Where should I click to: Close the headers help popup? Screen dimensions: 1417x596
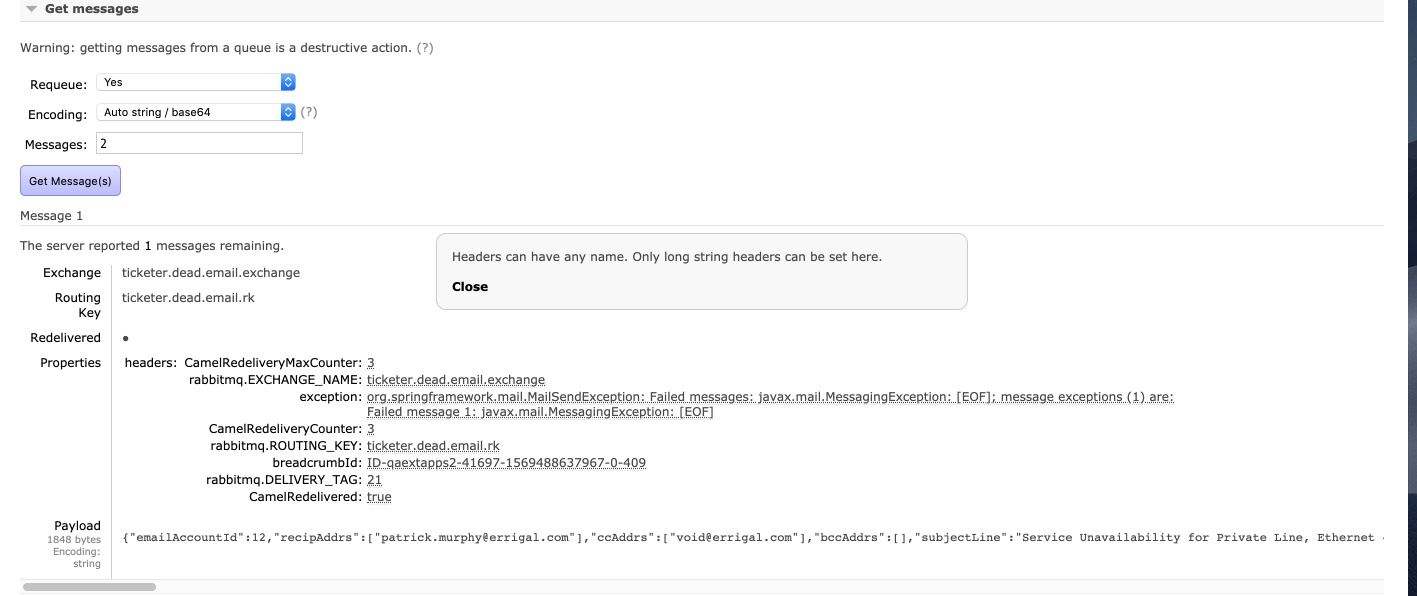point(470,287)
